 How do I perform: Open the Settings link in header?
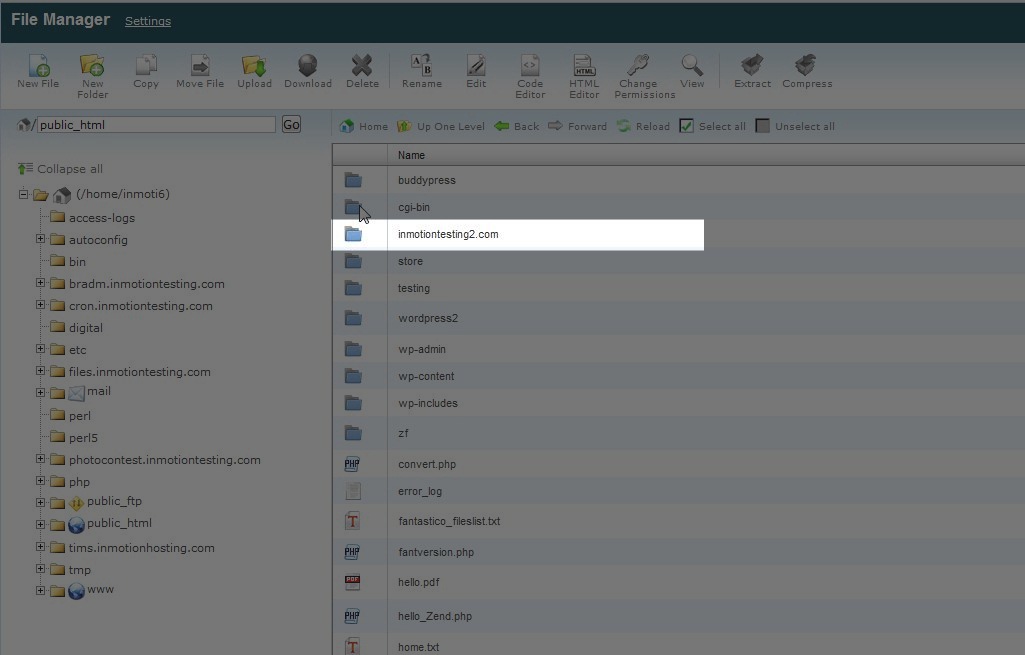pyautogui.click(x=148, y=21)
